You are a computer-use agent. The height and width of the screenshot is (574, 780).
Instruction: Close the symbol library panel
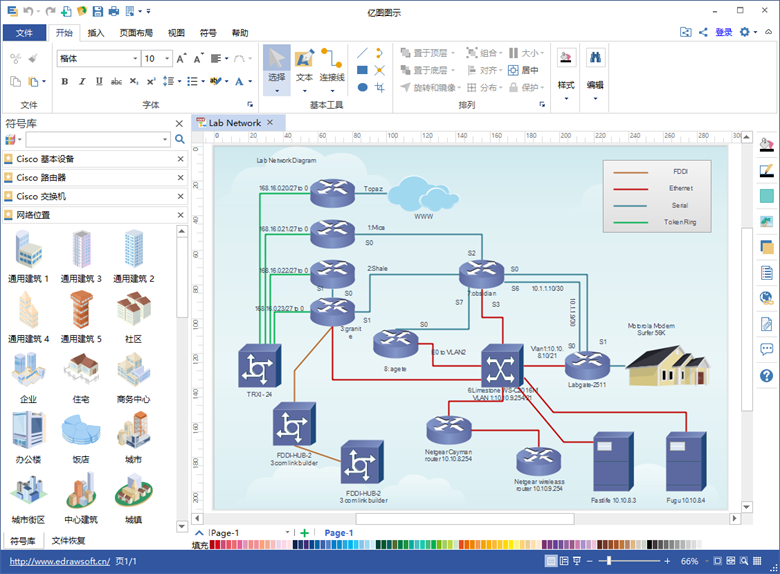coord(180,123)
